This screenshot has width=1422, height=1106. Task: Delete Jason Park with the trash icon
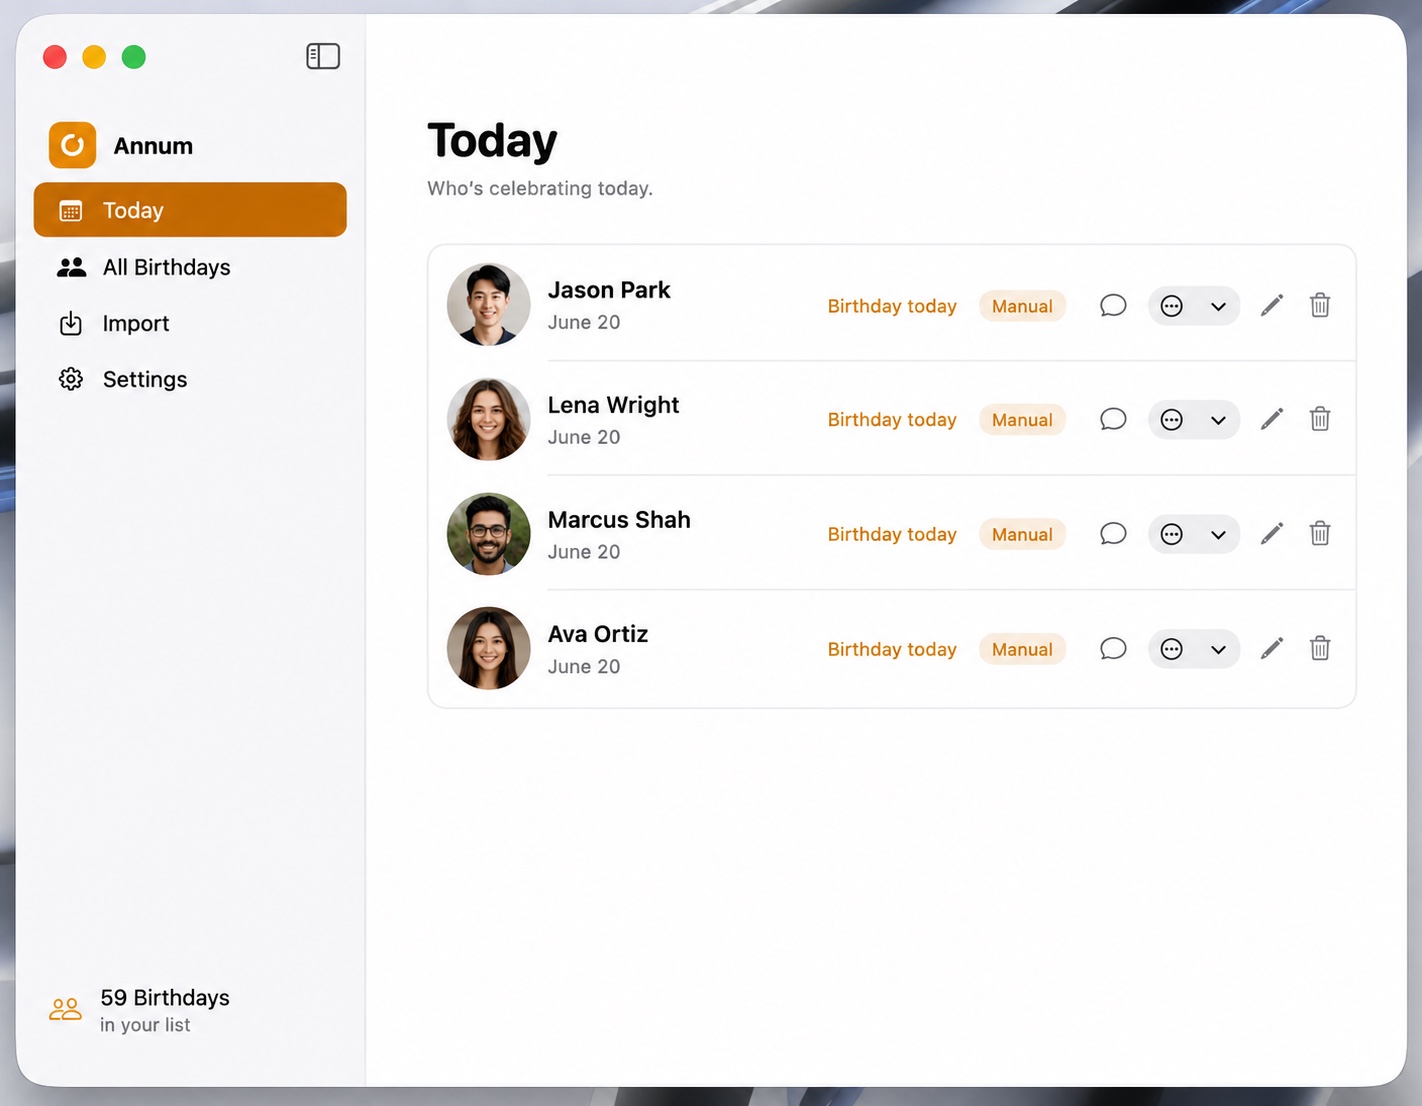(1320, 305)
